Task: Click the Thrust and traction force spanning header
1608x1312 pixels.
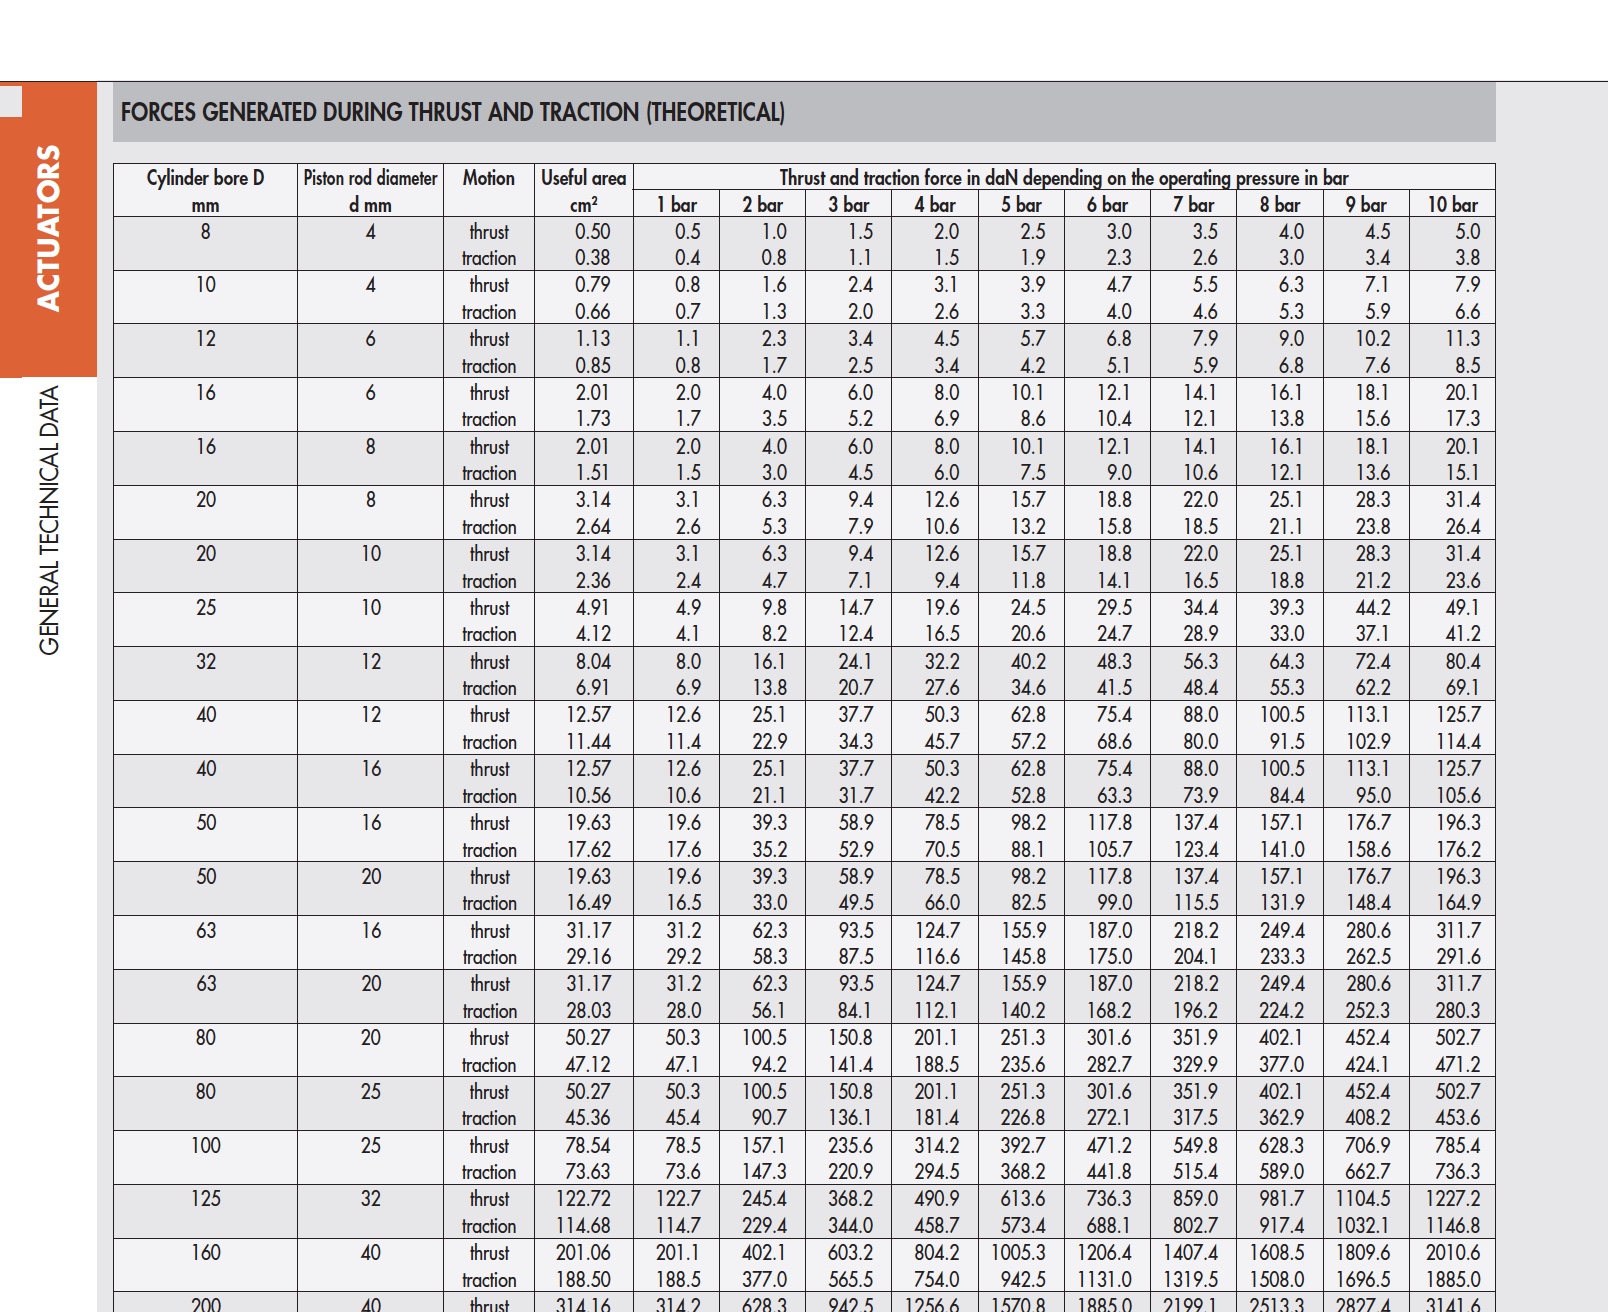Action: click(1063, 178)
